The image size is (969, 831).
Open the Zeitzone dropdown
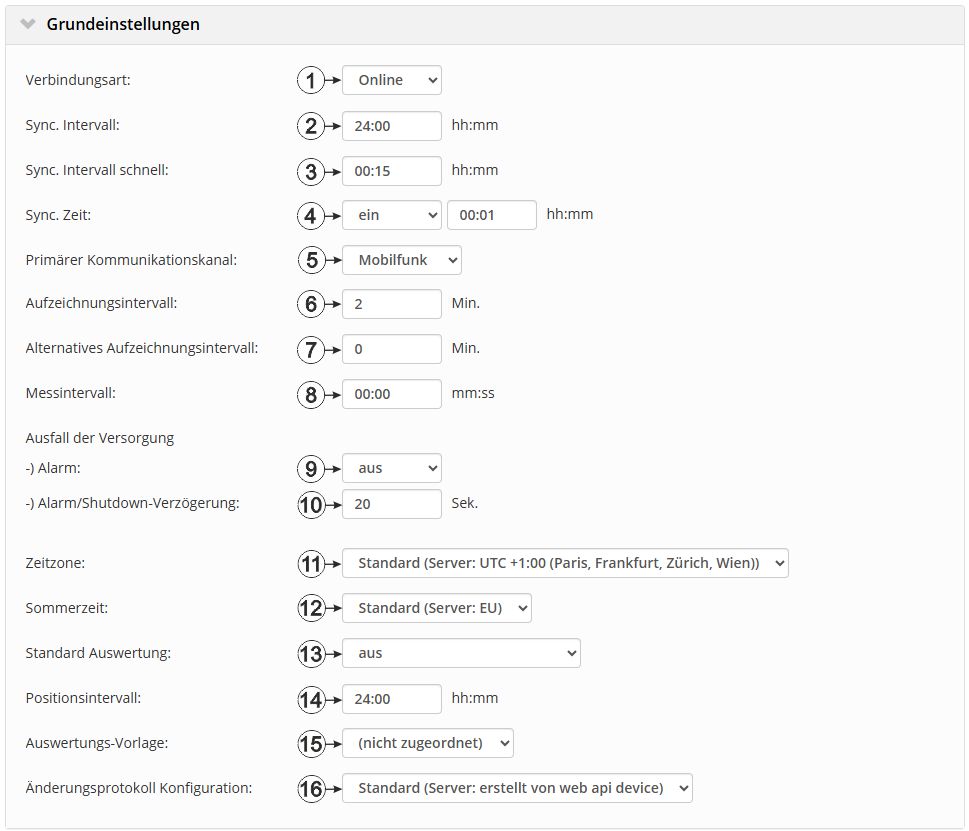tap(565, 564)
